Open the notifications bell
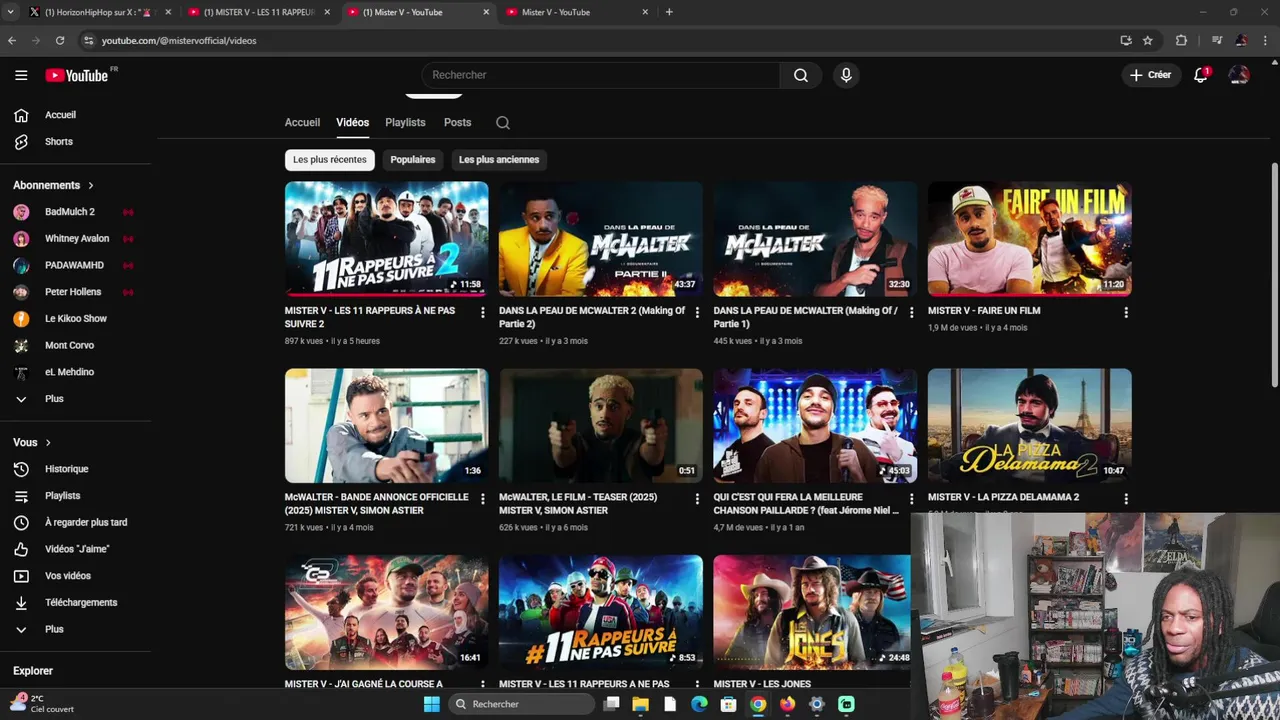This screenshot has width=1280, height=720. [x=1201, y=75]
